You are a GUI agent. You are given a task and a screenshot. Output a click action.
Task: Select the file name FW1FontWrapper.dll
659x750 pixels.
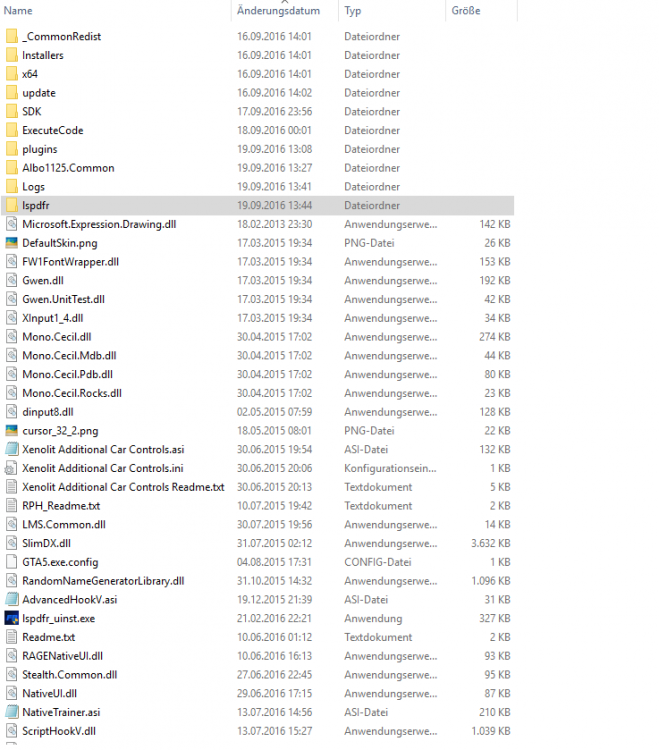point(70,262)
